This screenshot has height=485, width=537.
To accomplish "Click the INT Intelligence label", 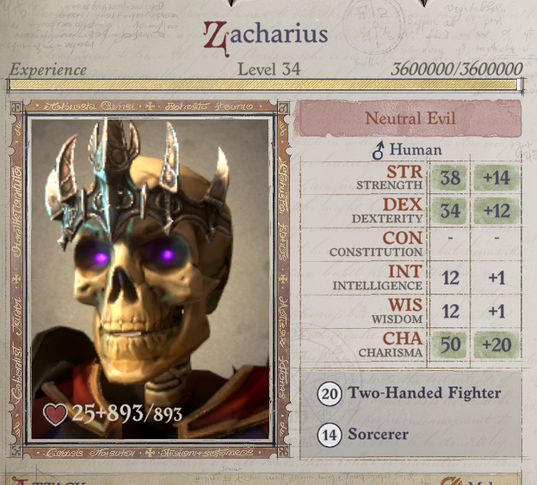I will [378, 277].
